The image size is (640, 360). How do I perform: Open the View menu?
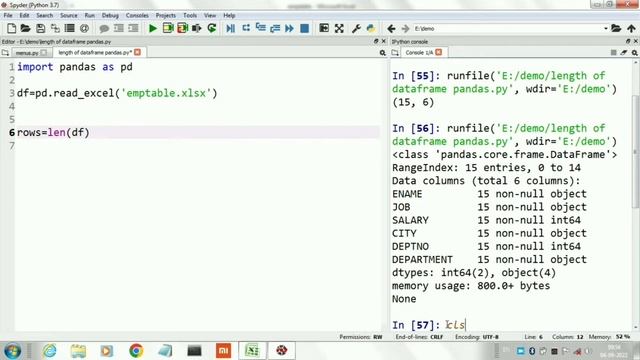[x=210, y=15]
